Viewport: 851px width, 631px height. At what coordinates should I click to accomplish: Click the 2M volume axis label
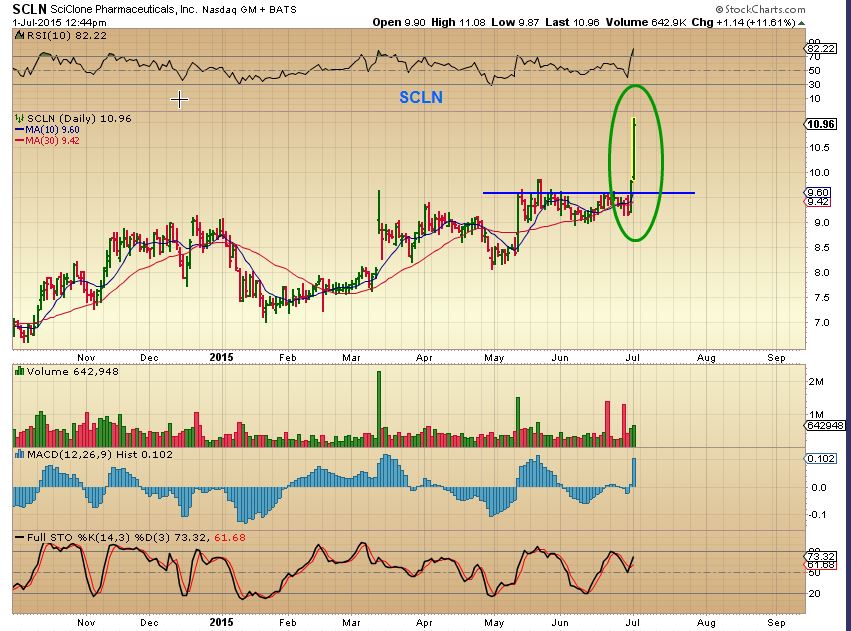816,381
